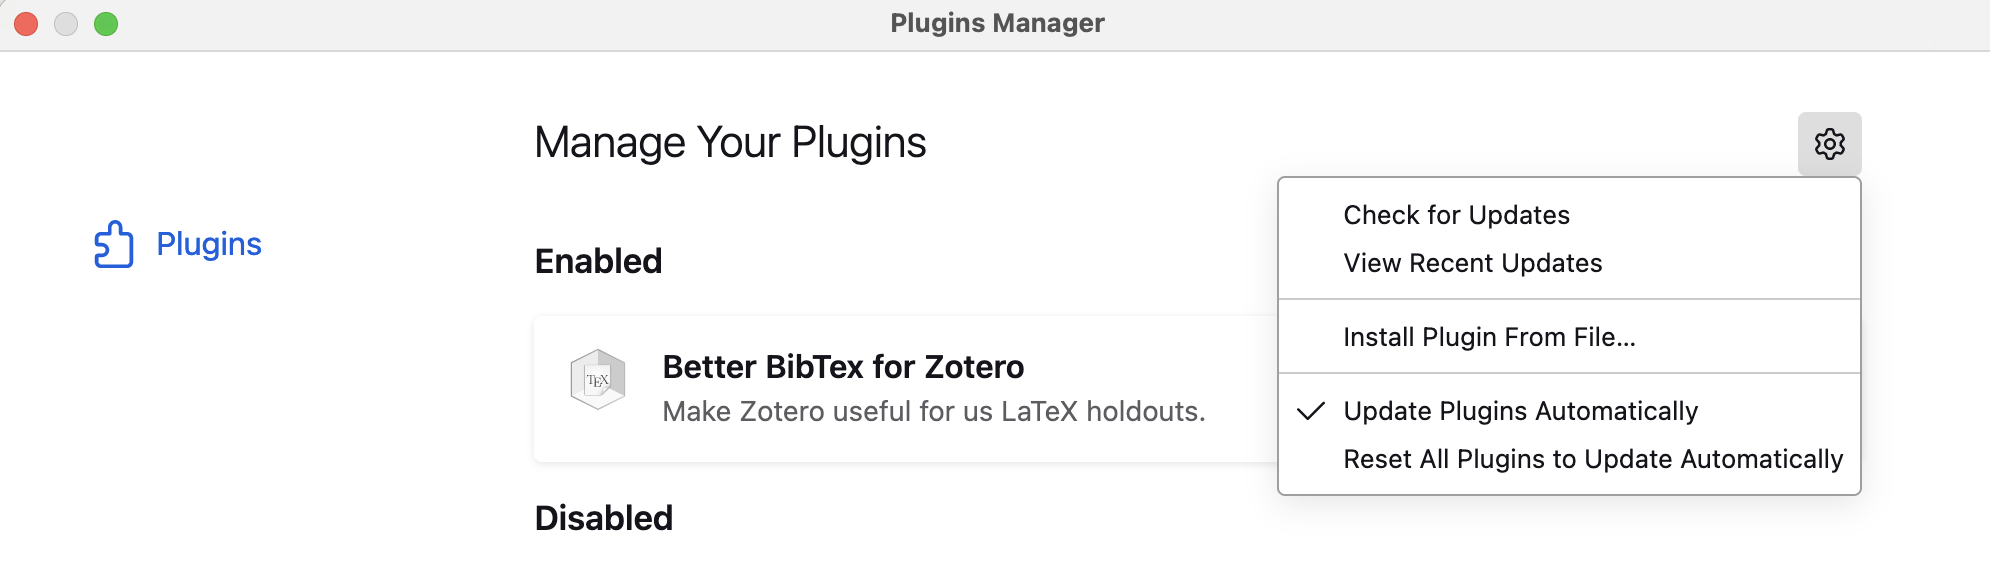
Task: Click the checkmark beside Update Plugins Automatically
Action: click(x=1310, y=411)
